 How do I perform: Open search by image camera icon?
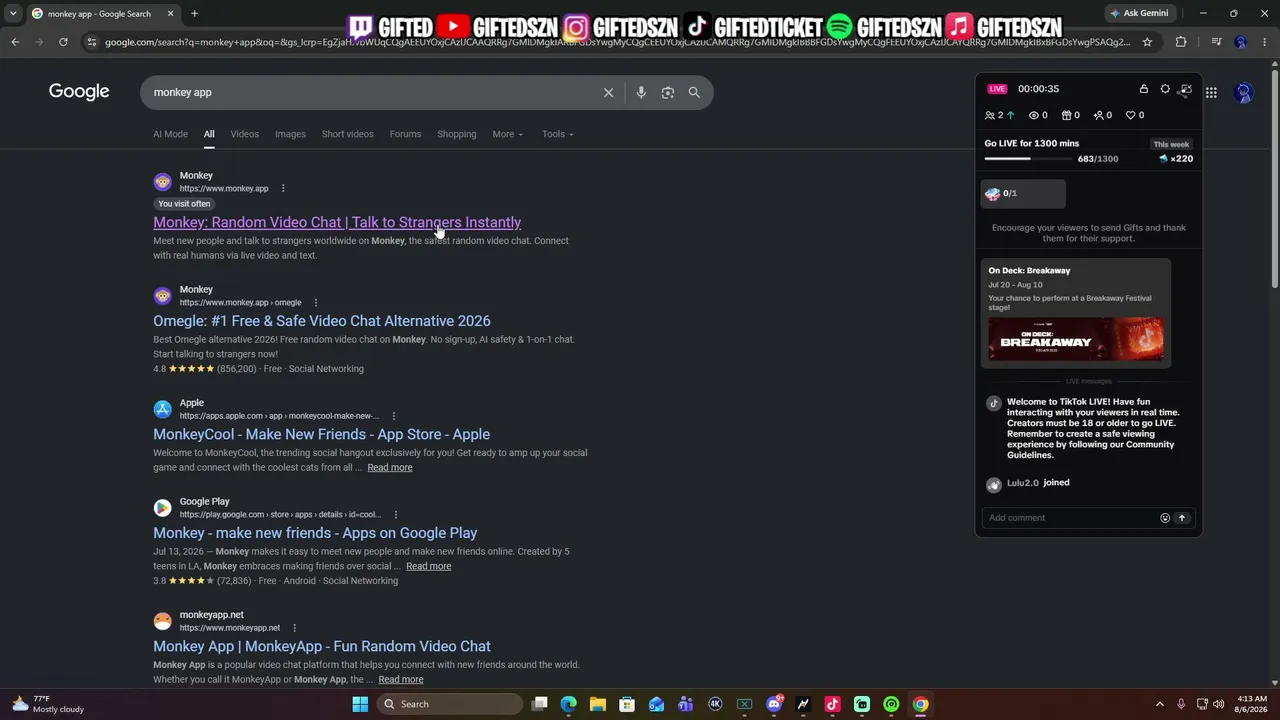pos(668,93)
